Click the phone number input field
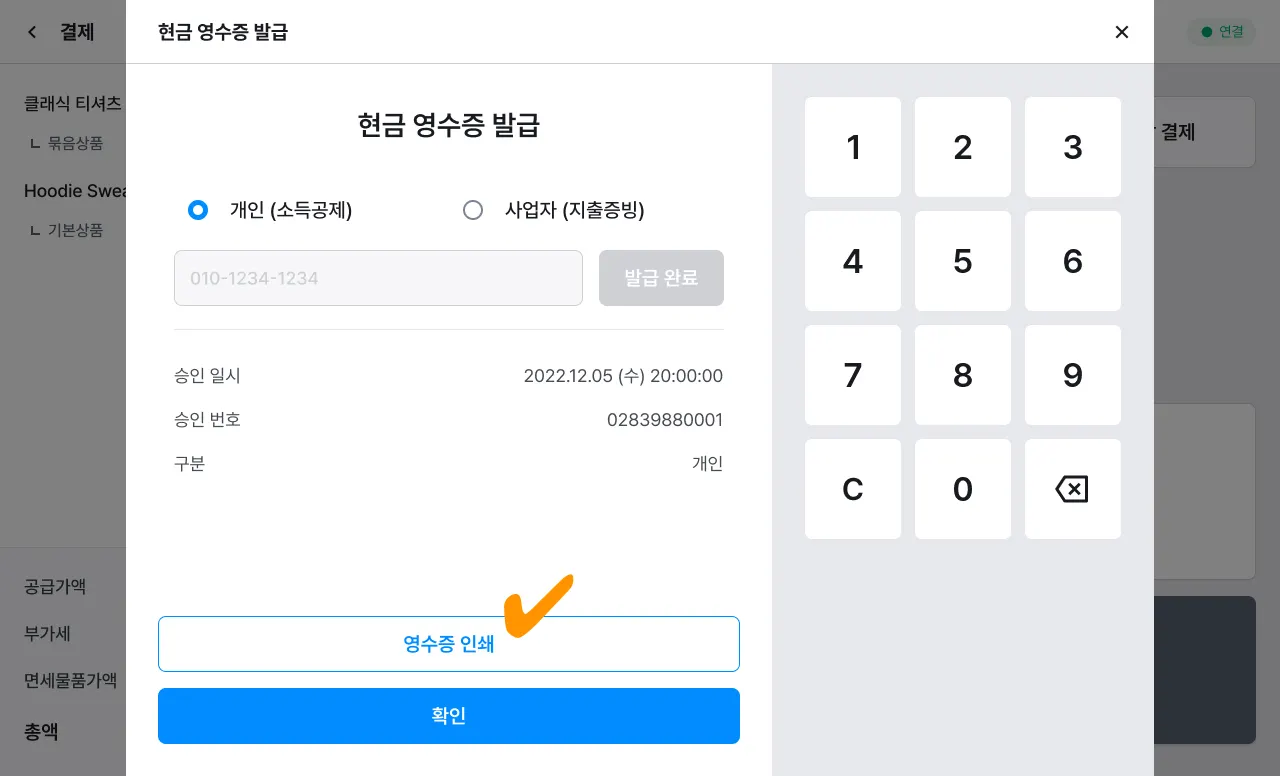This screenshot has width=1280, height=776. (378, 278)
